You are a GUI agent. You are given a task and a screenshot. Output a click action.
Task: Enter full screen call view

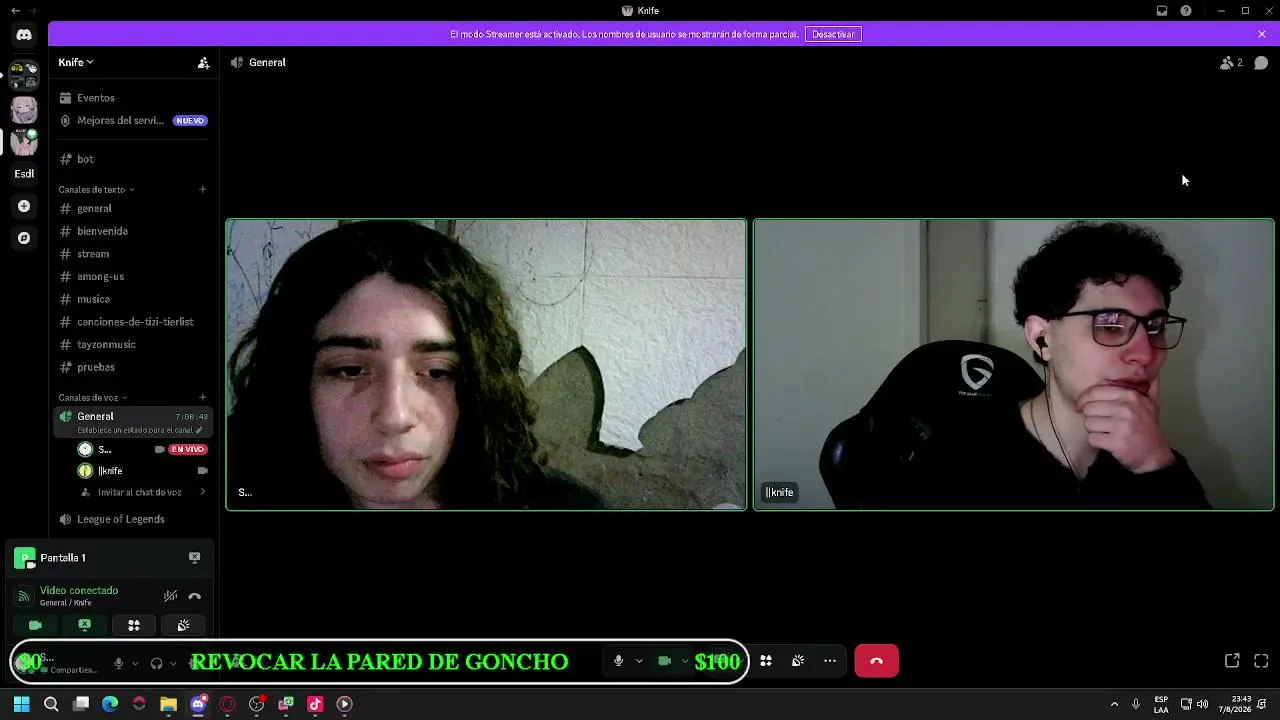[1261, 661]
